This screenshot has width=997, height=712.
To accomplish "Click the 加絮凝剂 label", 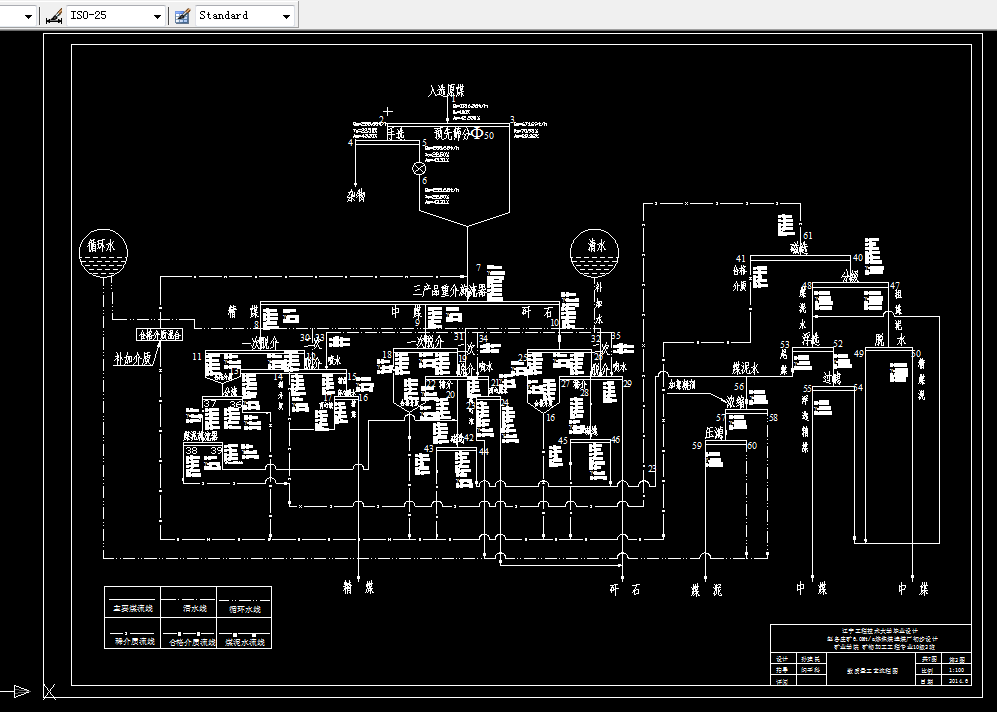I will click(682, 385).
